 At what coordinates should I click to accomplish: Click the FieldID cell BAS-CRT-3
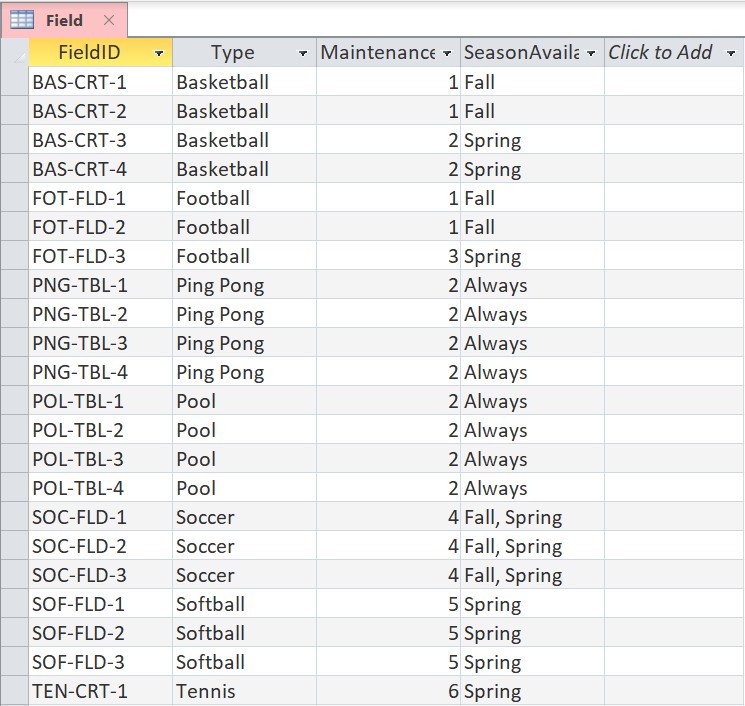tap(101, 140)
